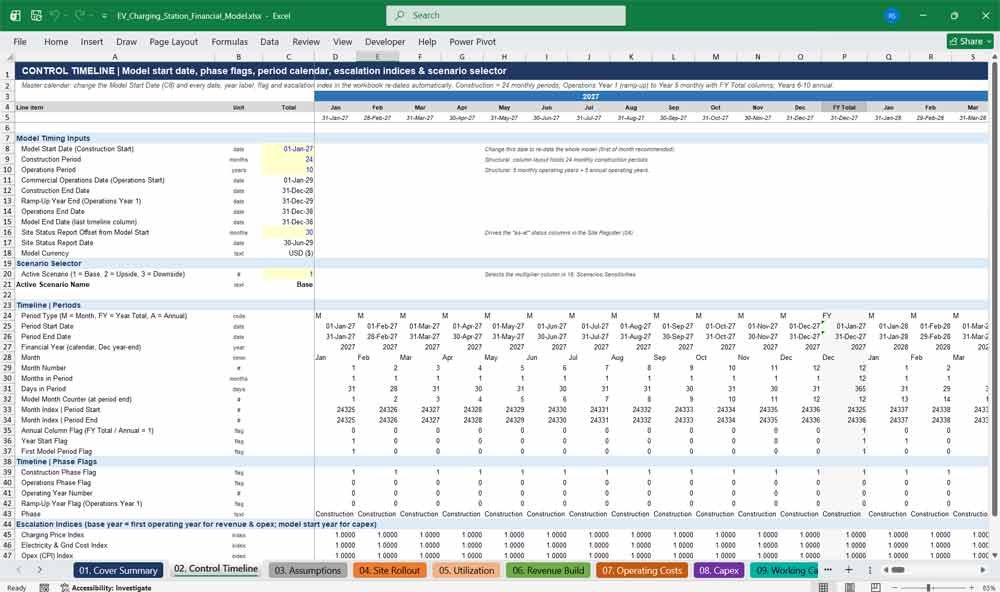Open the Undo history dropdown arrow
1000x592 pixels.
(x=66, y=15)
